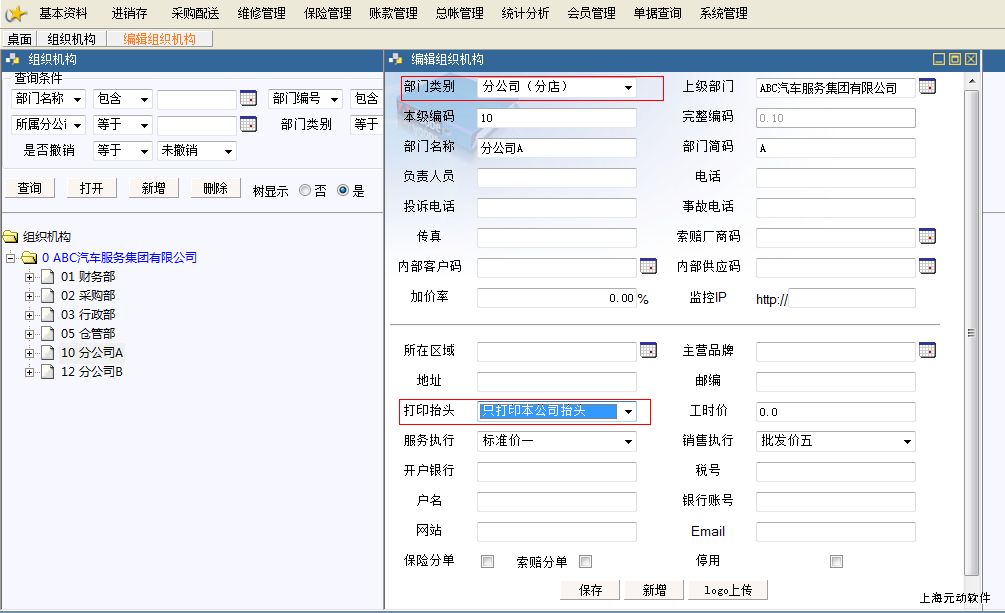Open lookup icon beside 内部供应码 field

[x=927, y=267]
